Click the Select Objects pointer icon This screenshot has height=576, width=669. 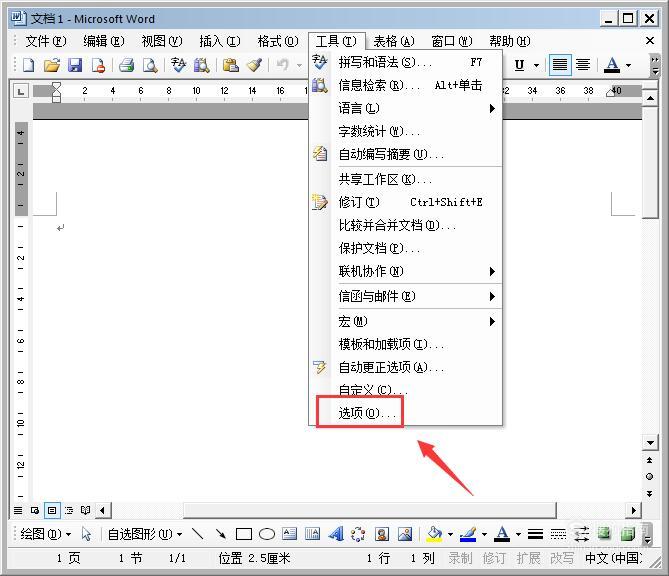(86, 534)
